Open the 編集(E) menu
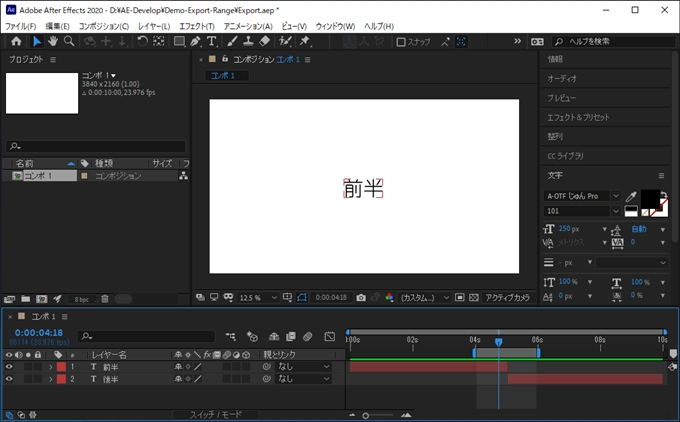 [x=57, y=26]
